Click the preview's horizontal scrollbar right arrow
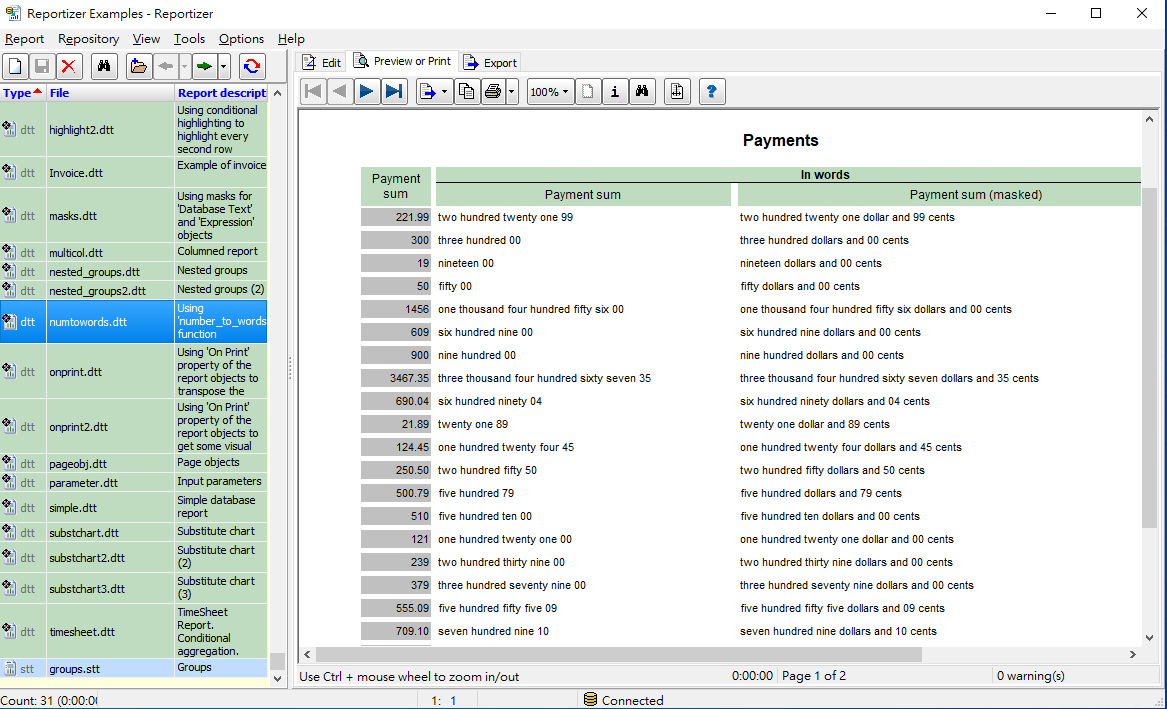This screenshot has height=709, width=1167. click(1133, 655)
